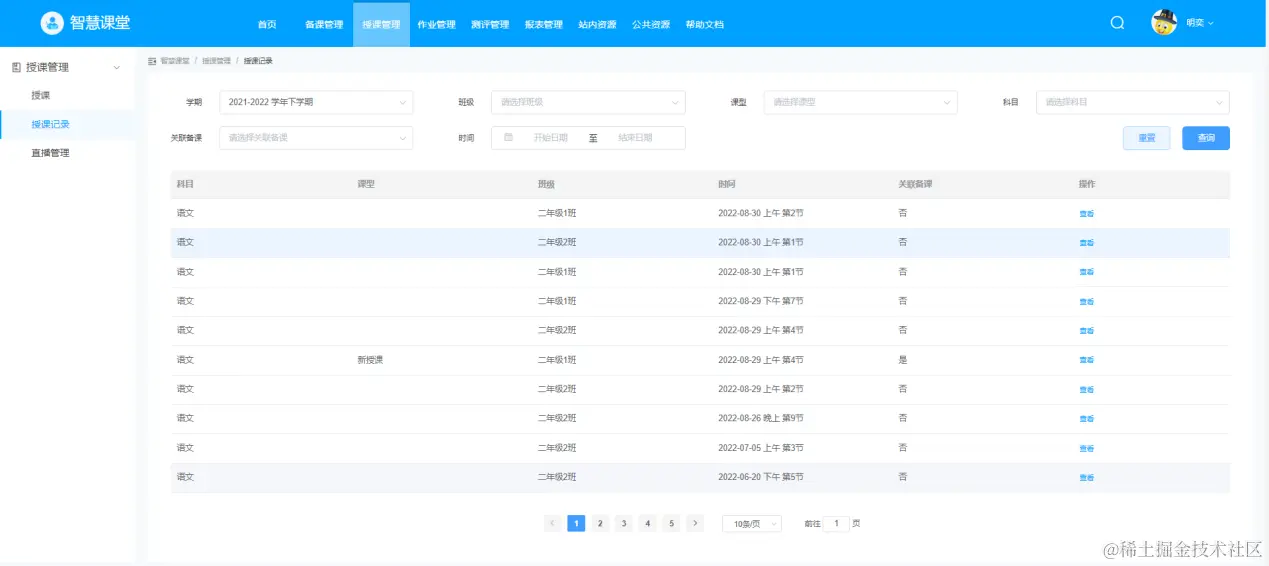Go to page 5
Viewport: 1269px width, 566px height.
(671, 523)
